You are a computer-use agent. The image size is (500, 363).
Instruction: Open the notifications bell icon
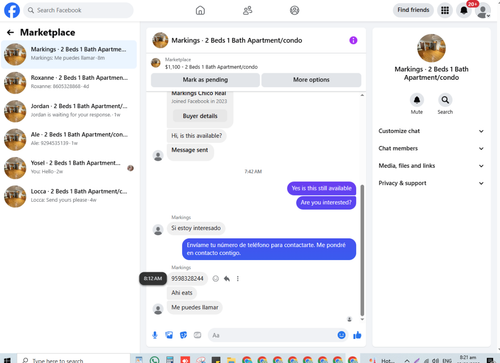click(x=464, y=10)
